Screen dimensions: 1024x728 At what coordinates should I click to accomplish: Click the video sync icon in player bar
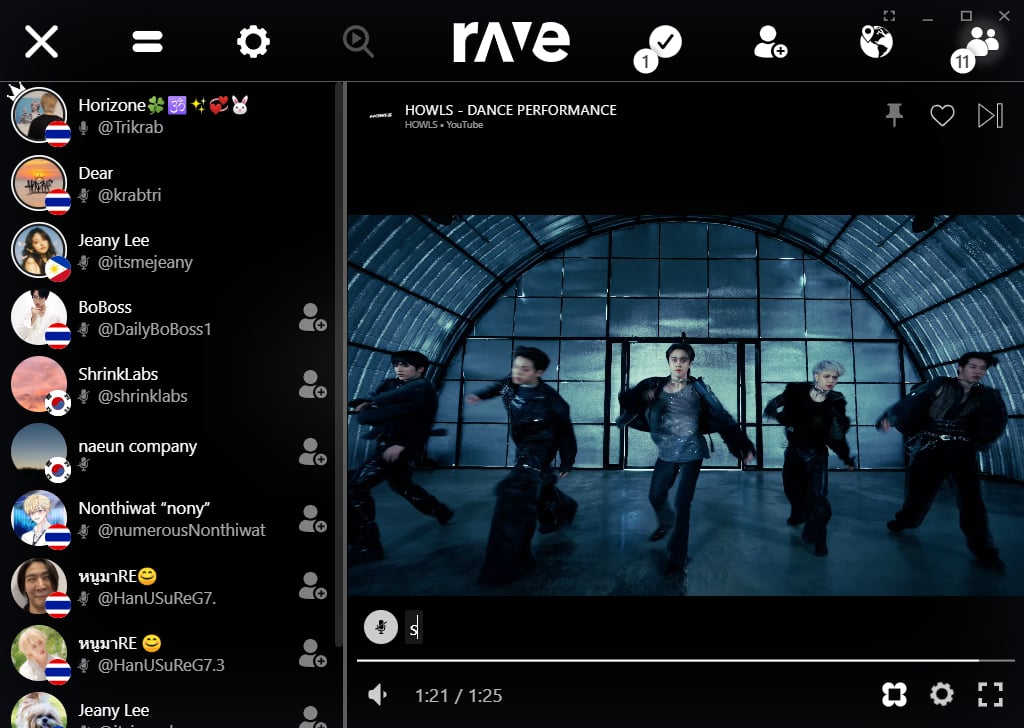coord(895,695)
